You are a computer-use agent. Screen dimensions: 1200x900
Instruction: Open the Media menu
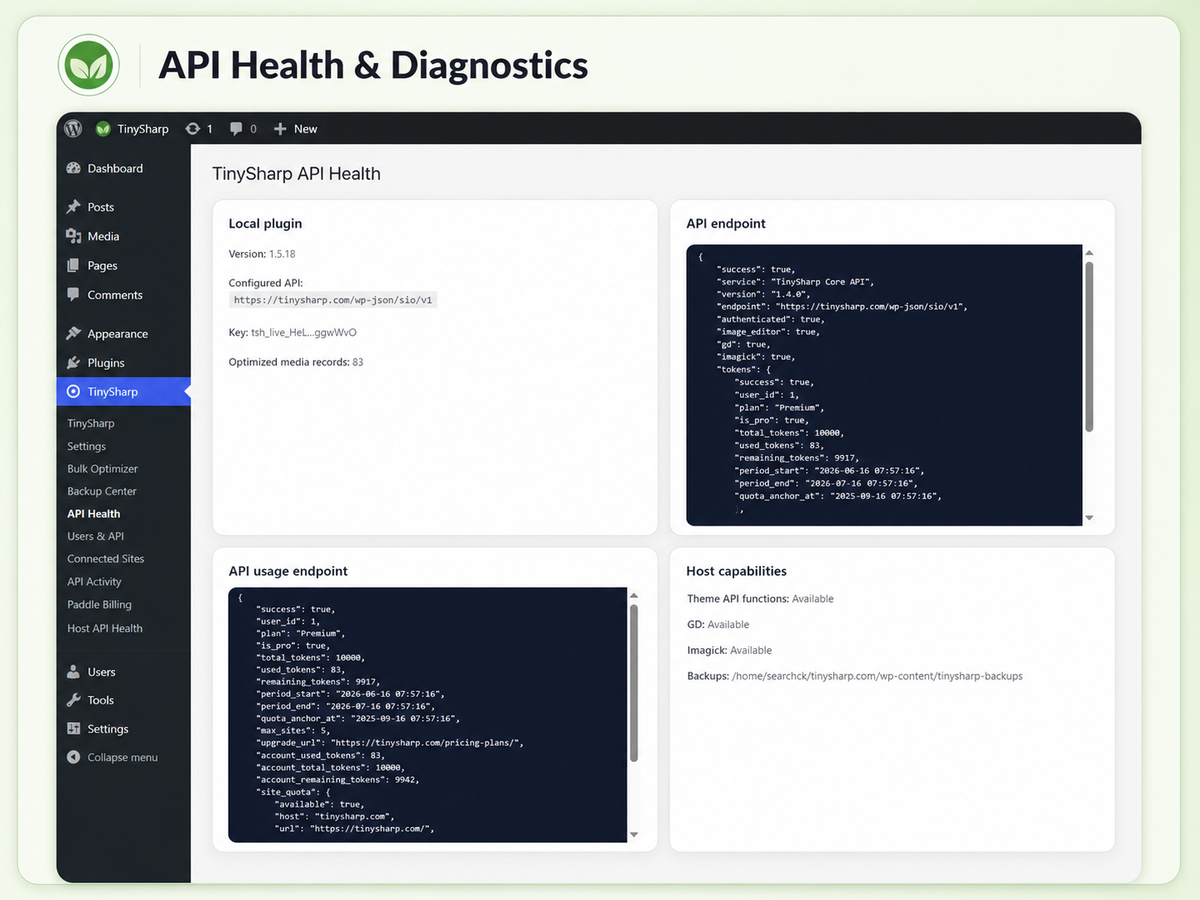103,237
